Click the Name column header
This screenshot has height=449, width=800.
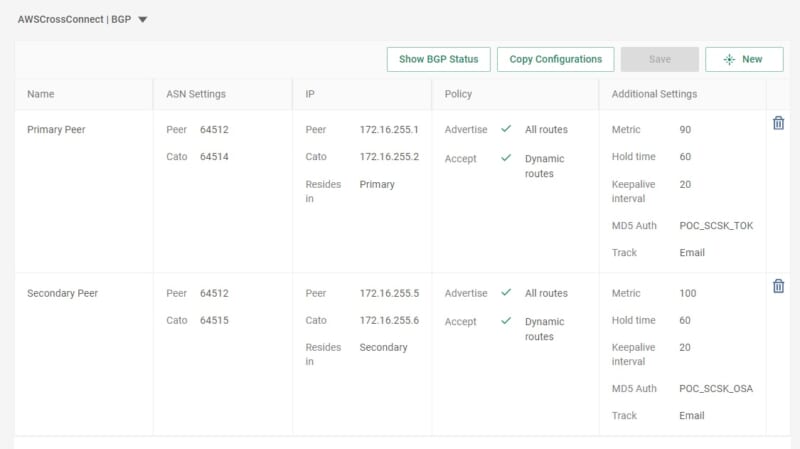coord(41,94)
